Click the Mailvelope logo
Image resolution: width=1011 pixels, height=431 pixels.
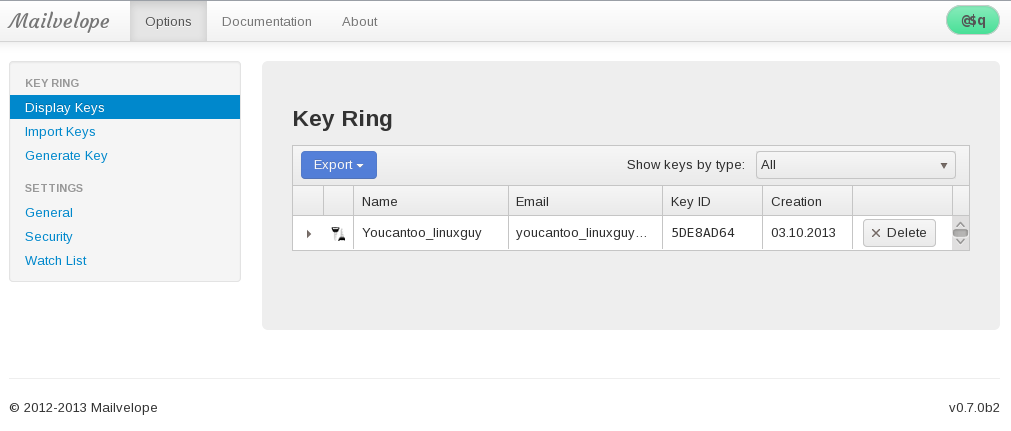pos(59,21)
